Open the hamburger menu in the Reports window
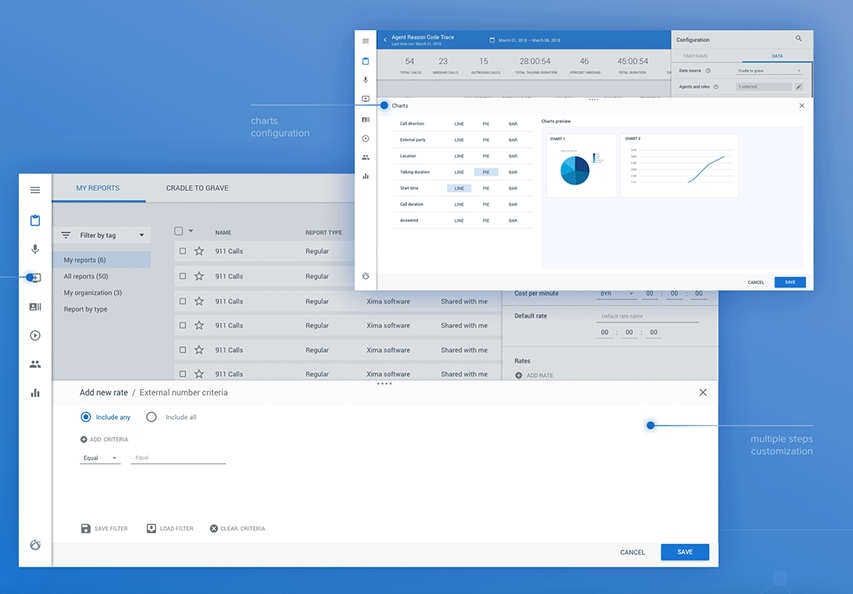This screenshot has width=853, height=594. (35, 190)
